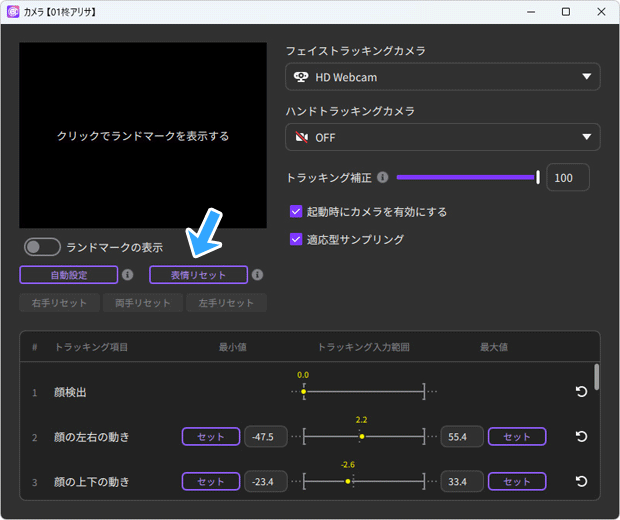Click the 表情リセット button

pos(198,275)
